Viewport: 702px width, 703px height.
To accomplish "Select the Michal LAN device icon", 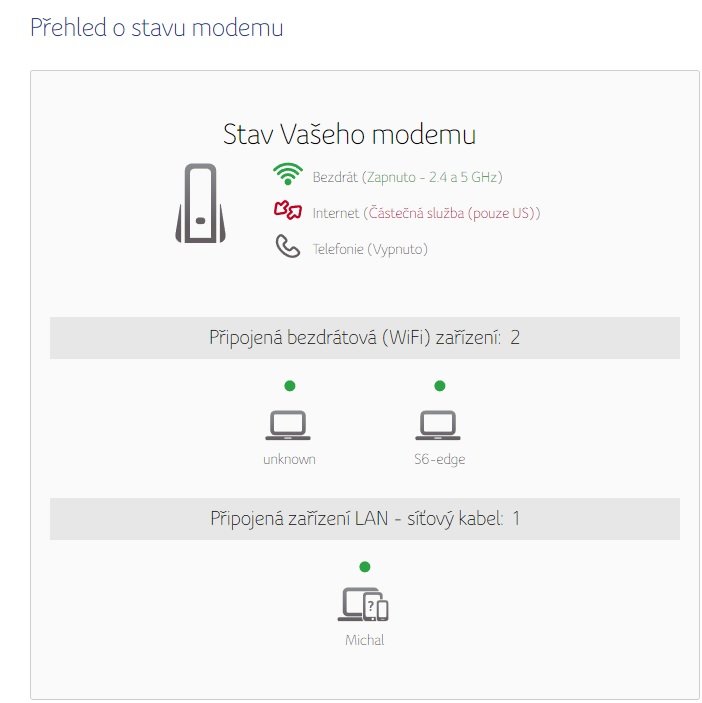I will point(363,604).
